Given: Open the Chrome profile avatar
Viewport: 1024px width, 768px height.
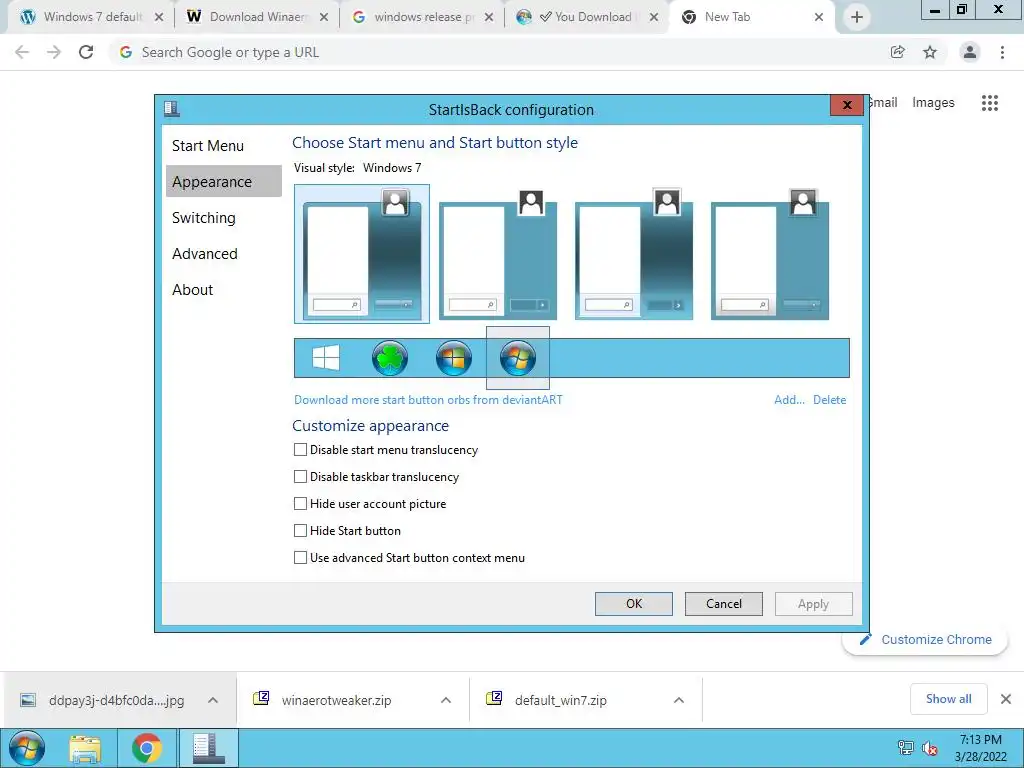Looking at the screenshot, I should click(x=970, y=52).
